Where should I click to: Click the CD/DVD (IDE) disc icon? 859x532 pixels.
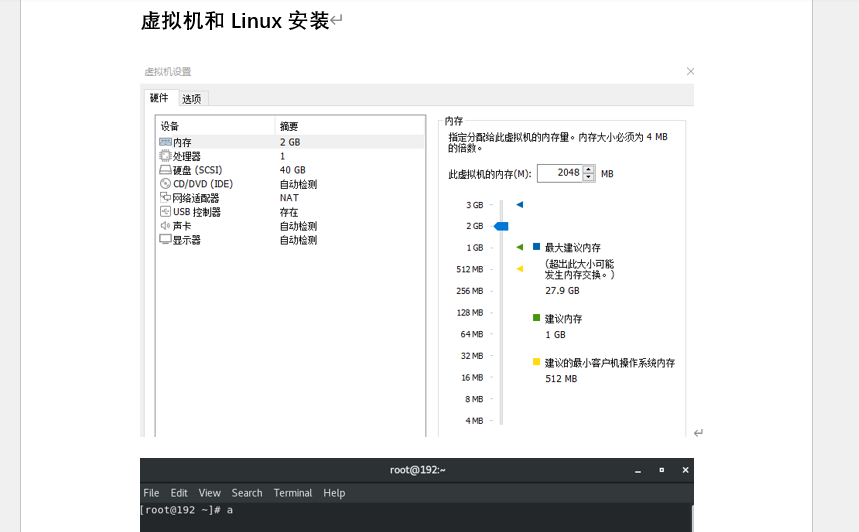(165, 184)
